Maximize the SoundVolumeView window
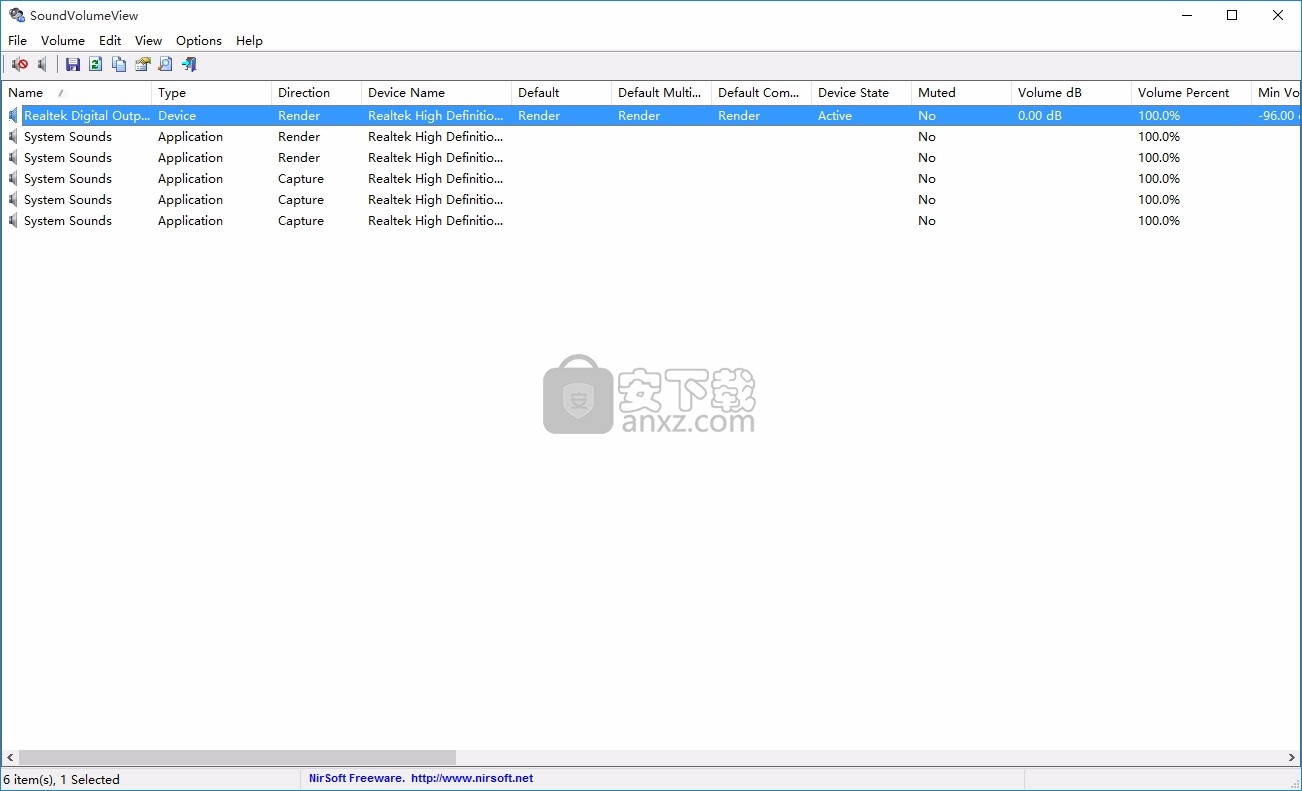Viewport: 1302px width, 791px height. 1232,15
